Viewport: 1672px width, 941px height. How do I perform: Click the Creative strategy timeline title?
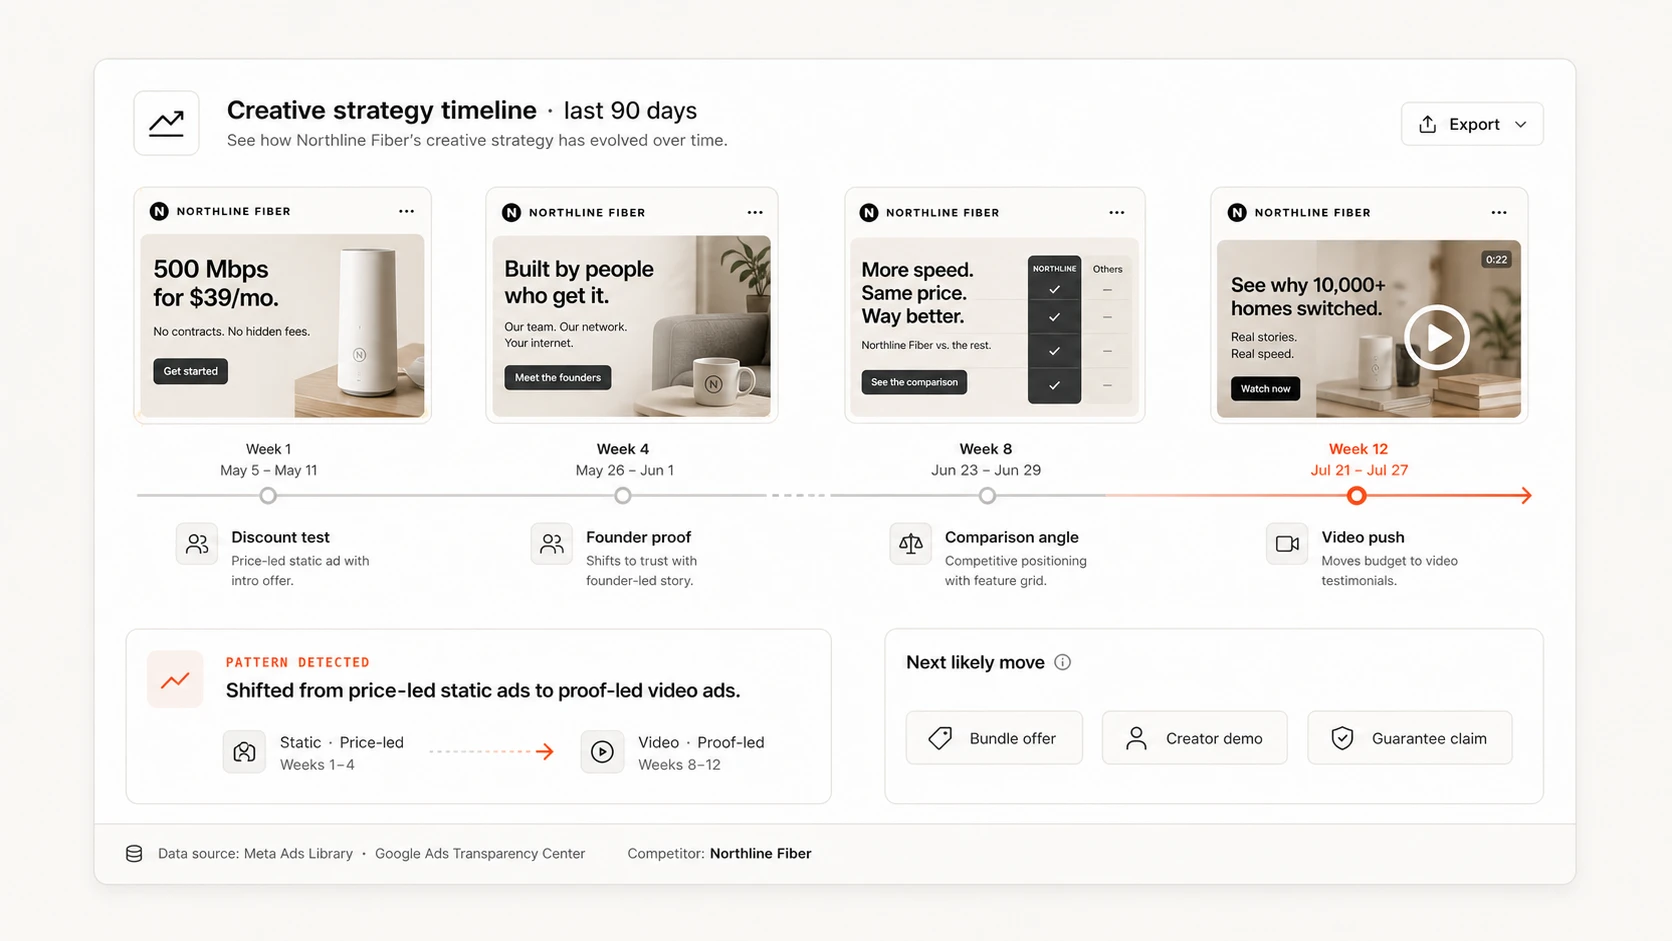coord(382,110)
